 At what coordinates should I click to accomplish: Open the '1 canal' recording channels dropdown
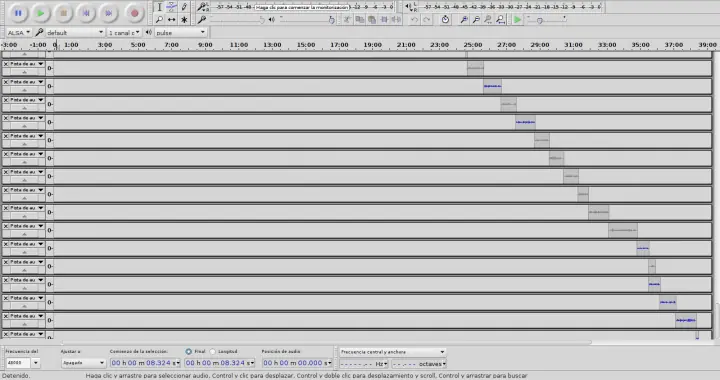pyautogui.click(x=124, y=33)
